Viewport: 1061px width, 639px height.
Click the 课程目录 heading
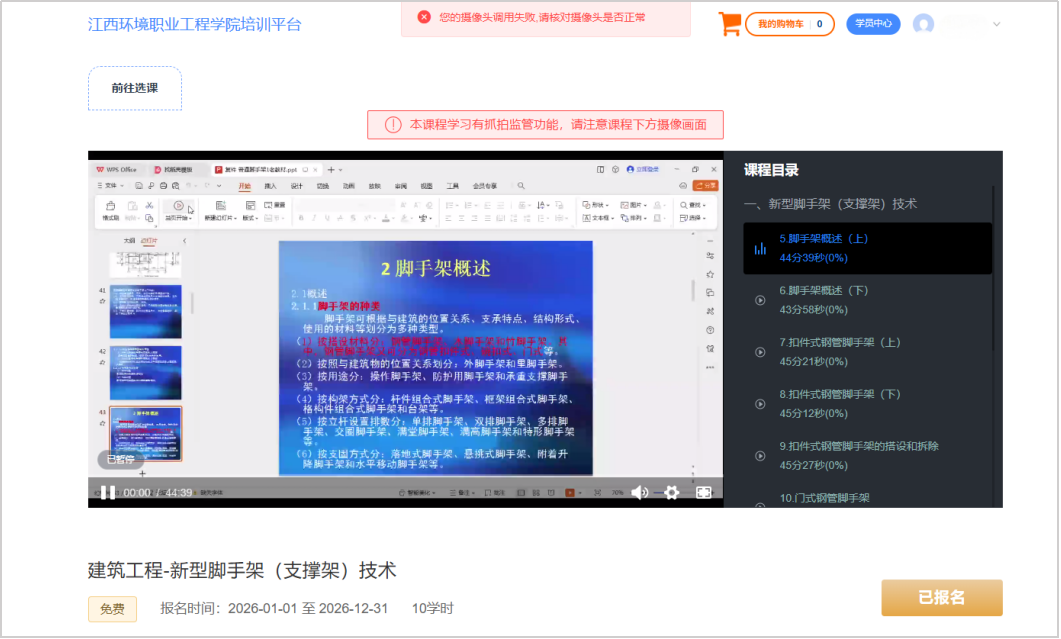(771, 170)
